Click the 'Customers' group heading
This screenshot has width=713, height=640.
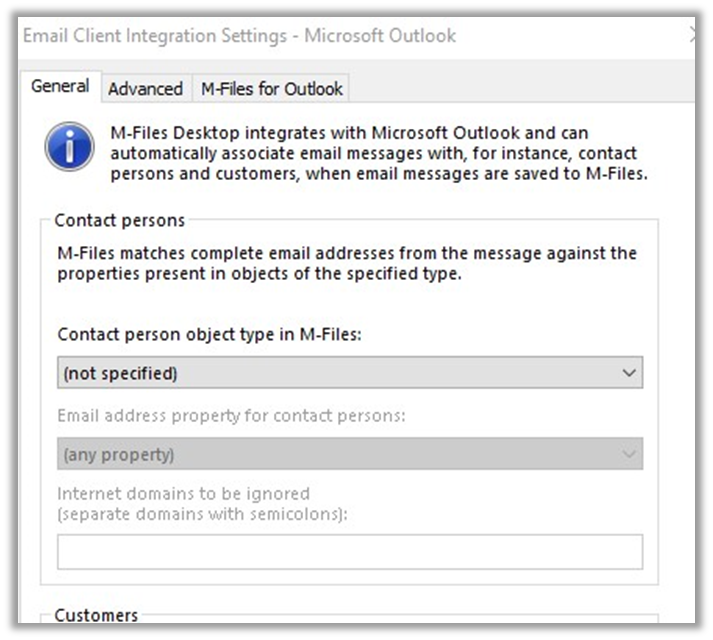click(x=96, y=615)
